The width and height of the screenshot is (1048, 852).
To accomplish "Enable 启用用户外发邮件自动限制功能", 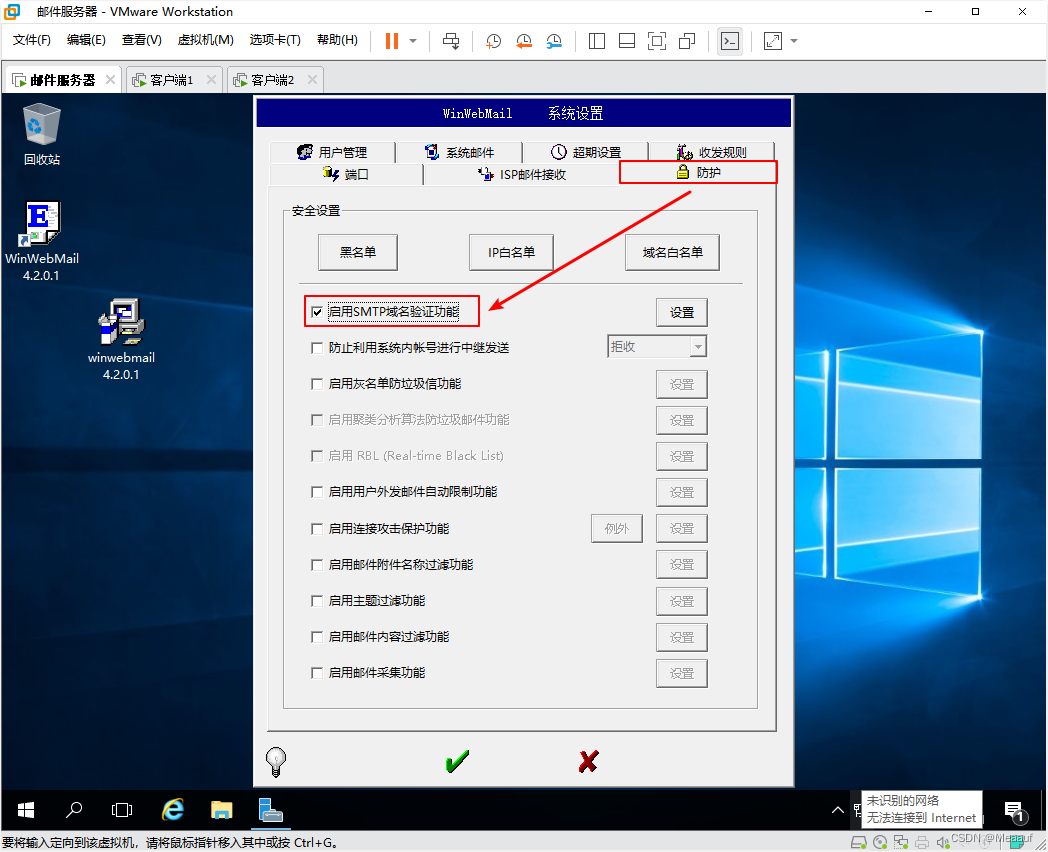I will pyautogui.click(x=317, y=492).
